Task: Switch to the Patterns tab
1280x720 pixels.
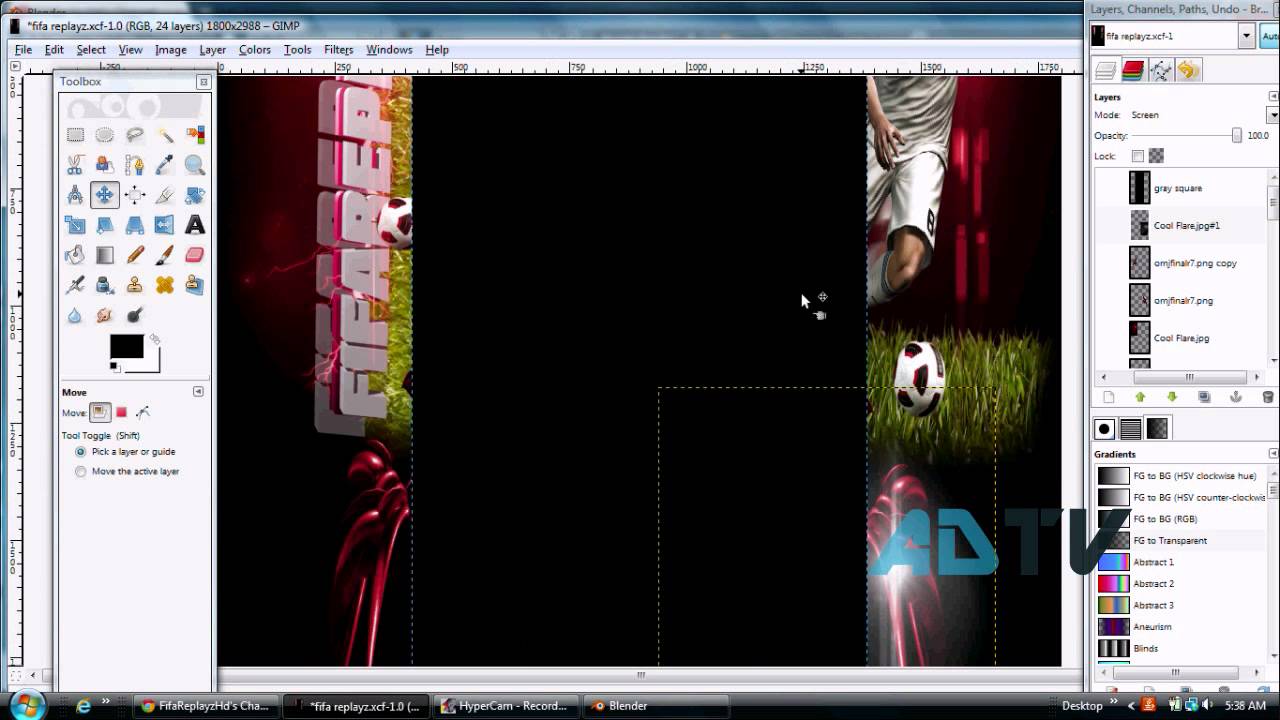Action: 1131,429
